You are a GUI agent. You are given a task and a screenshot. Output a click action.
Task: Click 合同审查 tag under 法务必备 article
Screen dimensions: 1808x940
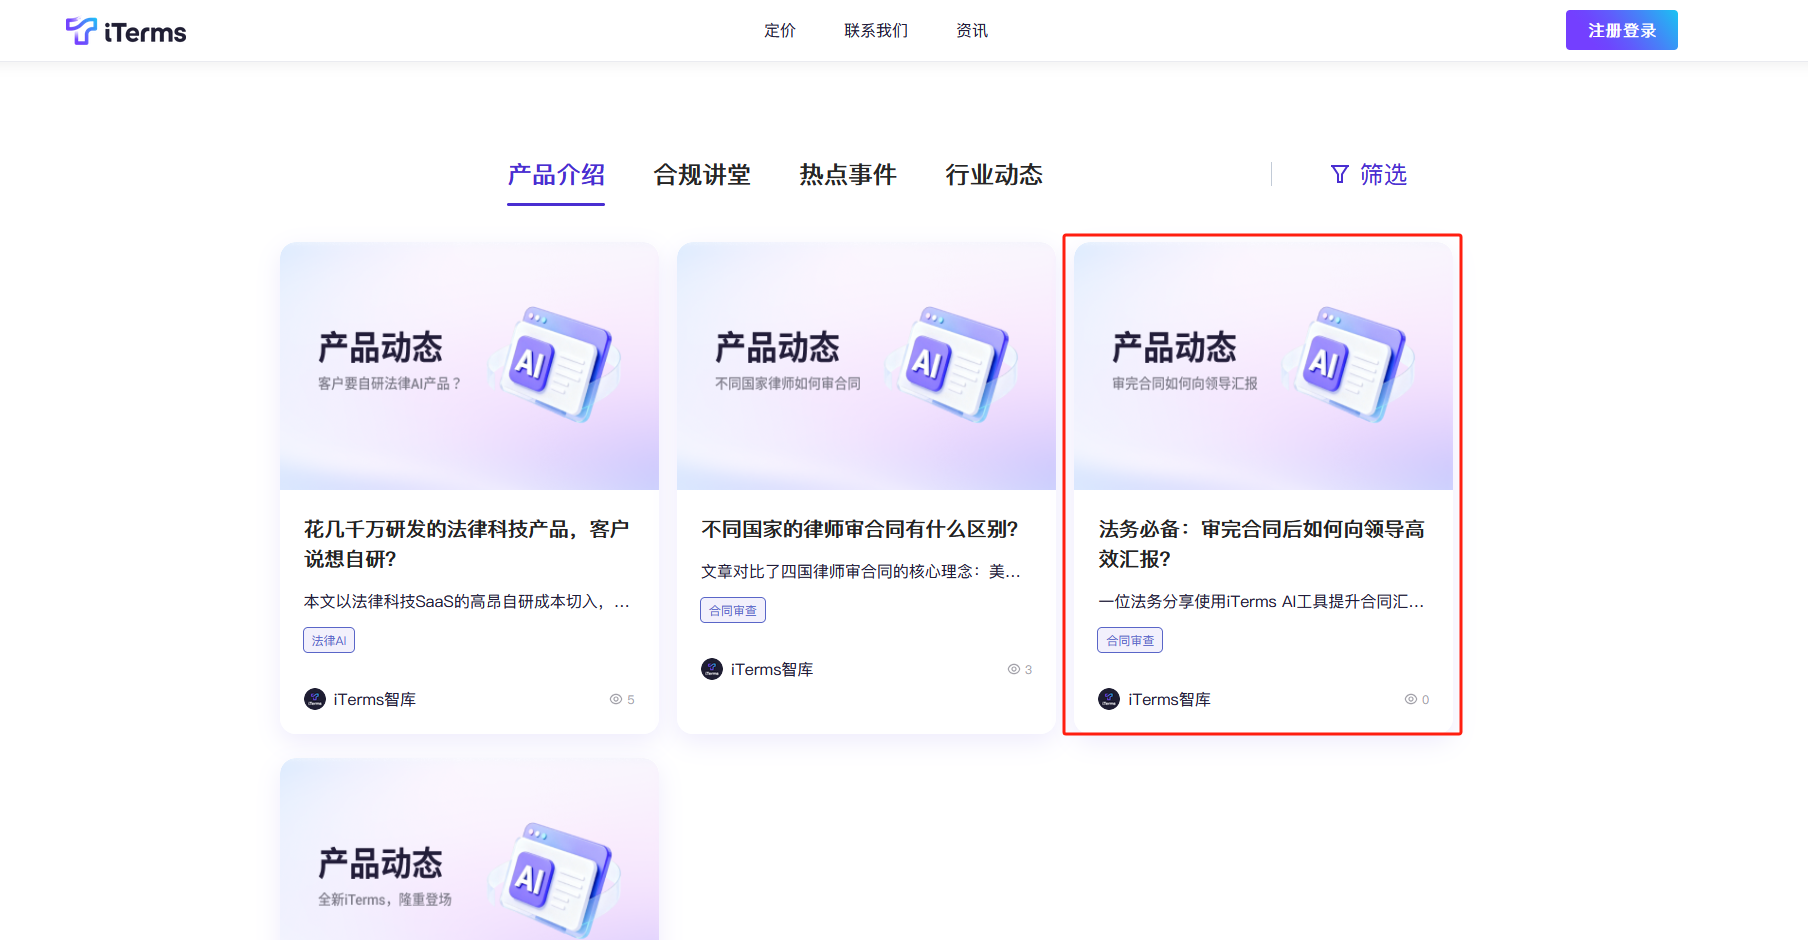coord(1130,640)
